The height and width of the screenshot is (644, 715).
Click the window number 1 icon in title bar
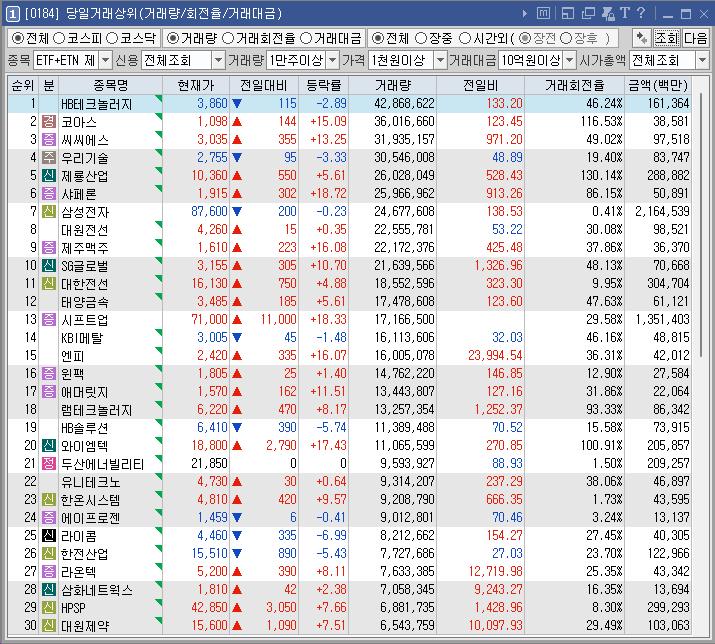tap(13, 14)
